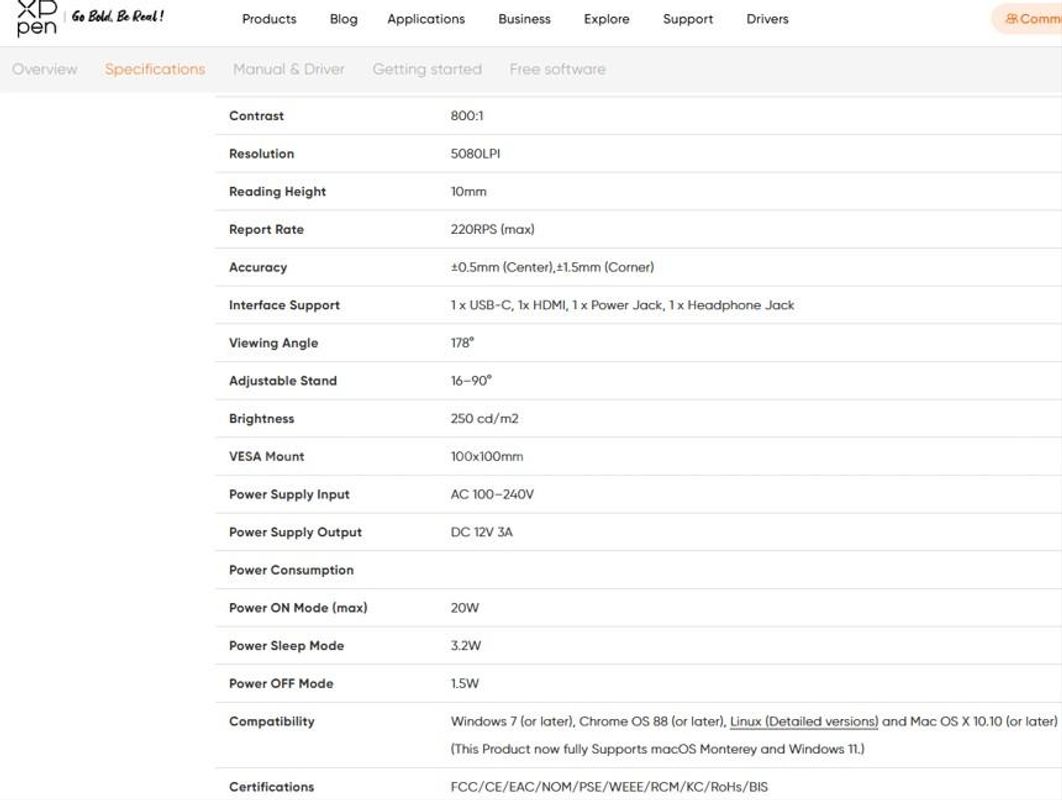Click the Compatibility row label
This screenshot has width=1062, height=800.
click(272, 721)
